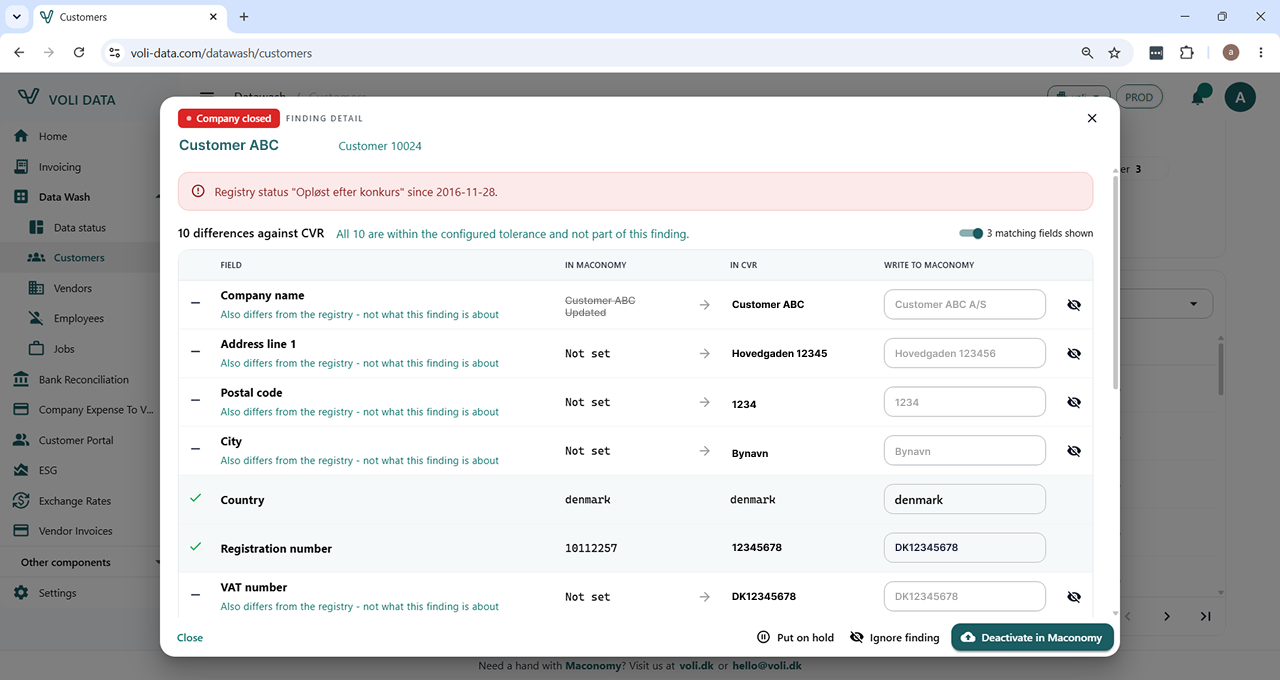The image size is (1280, 680).
Task: Open Home in the sidebar
Action: tap(53, 136)
